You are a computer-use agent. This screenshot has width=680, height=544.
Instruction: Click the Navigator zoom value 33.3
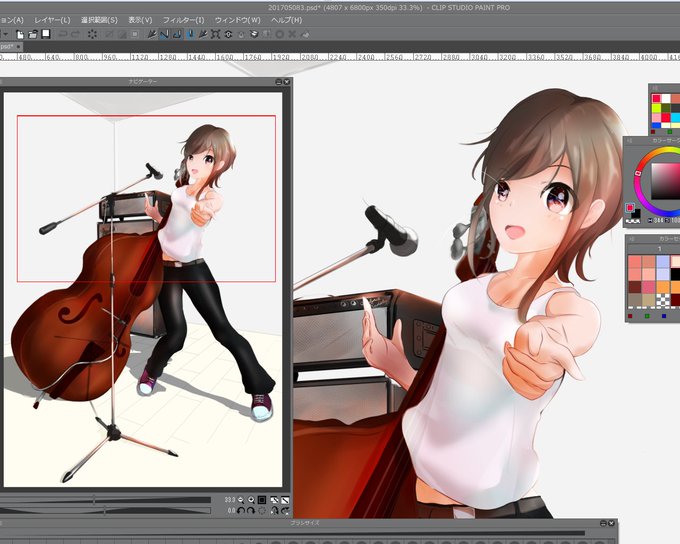[230, 500]
